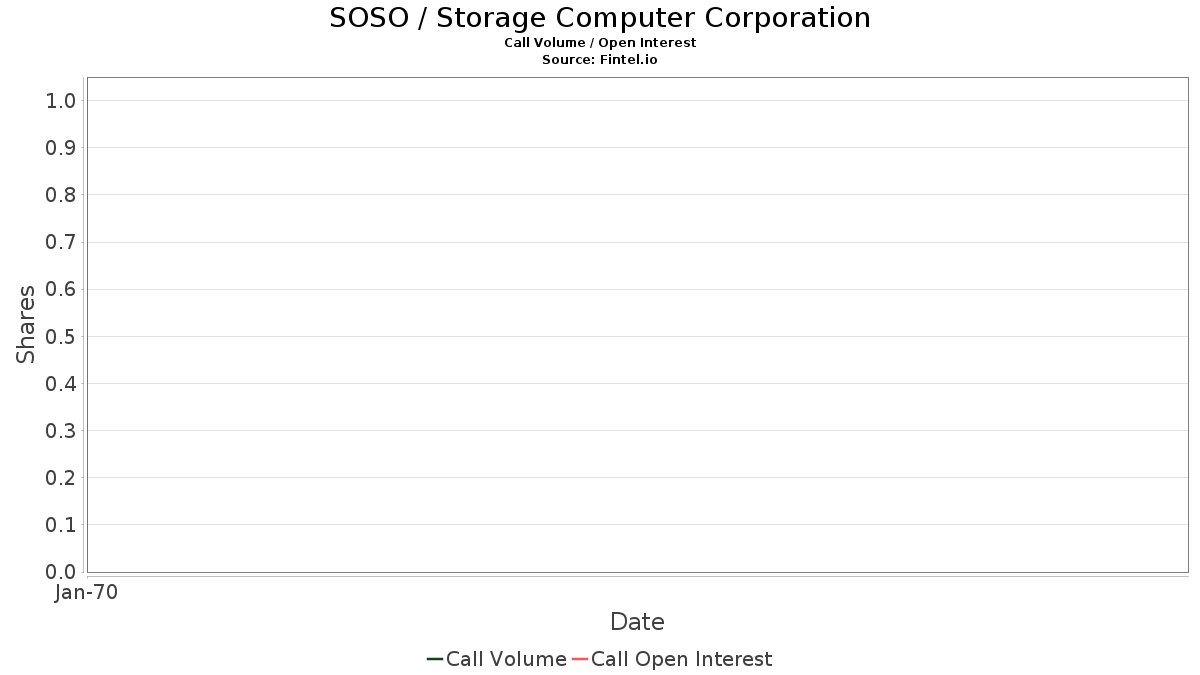1200x675 pixels.
Task: Click the Call Volume / Open Interest subtitle
Action: pos(600,43)
